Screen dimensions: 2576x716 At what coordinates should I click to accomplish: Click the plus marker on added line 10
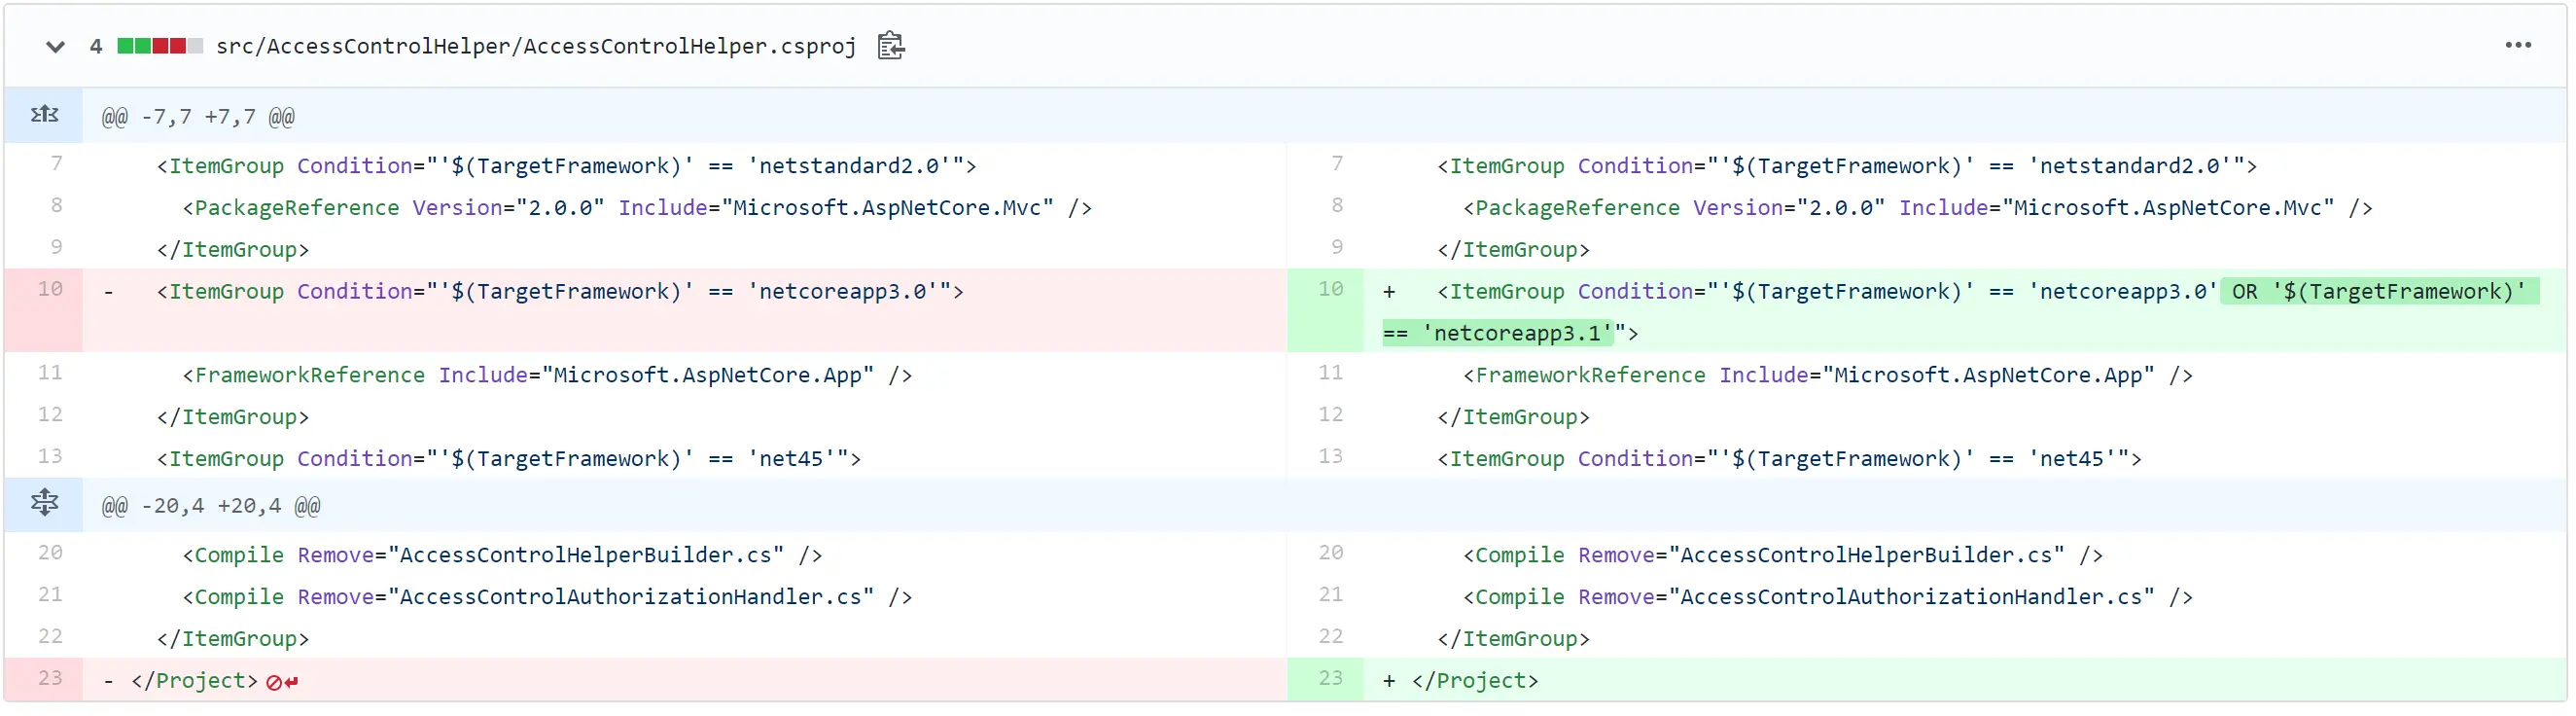tap(1389, 293)
